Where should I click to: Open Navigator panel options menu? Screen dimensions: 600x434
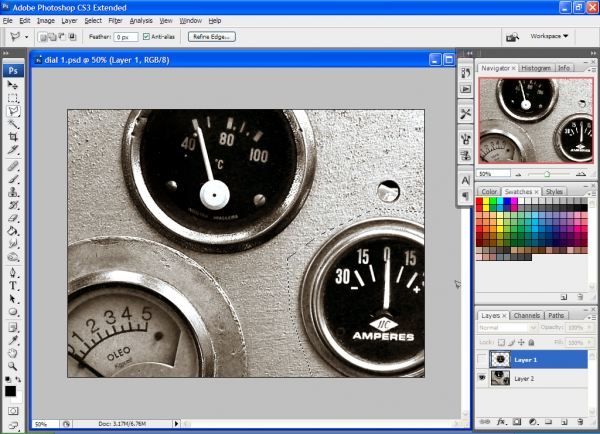point(591,69)
